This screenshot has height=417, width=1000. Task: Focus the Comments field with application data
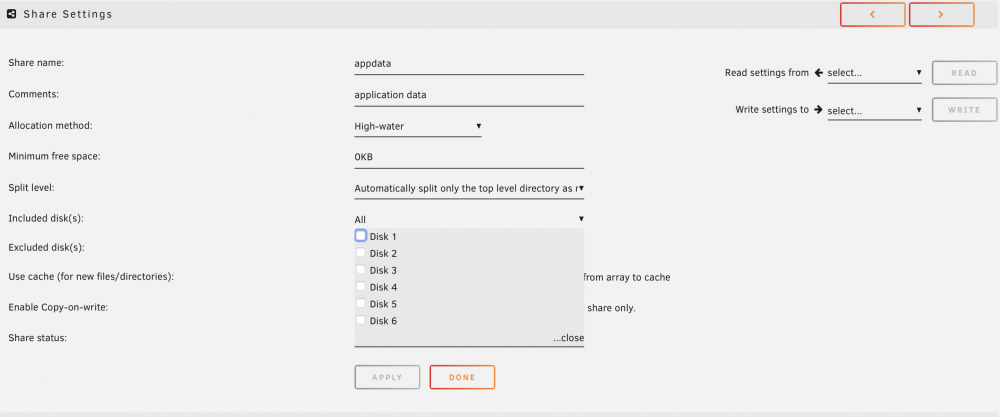(x=469, y=96)
